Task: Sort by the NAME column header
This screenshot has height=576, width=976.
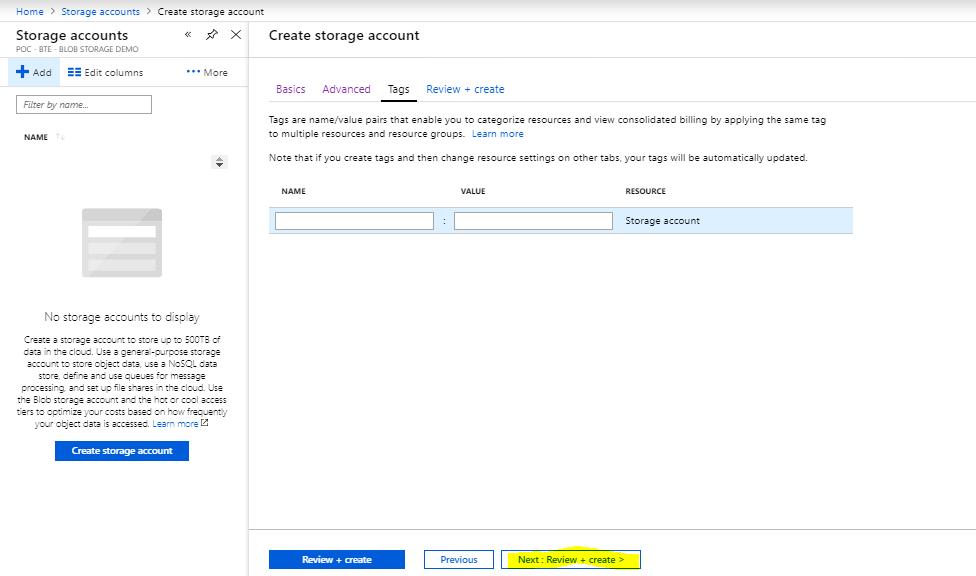Action: (x=36, y=137)
